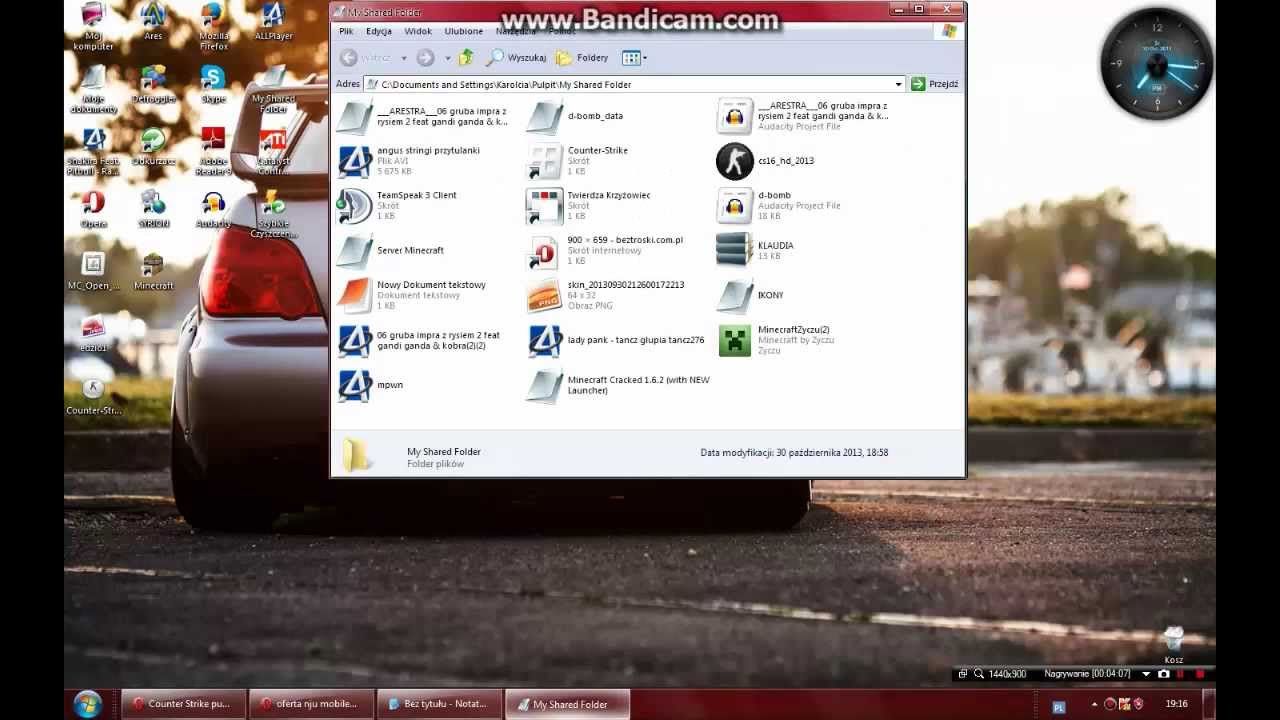
Task: Open Moje dokumenty on the desktop
Action: [x=93, y=90]
